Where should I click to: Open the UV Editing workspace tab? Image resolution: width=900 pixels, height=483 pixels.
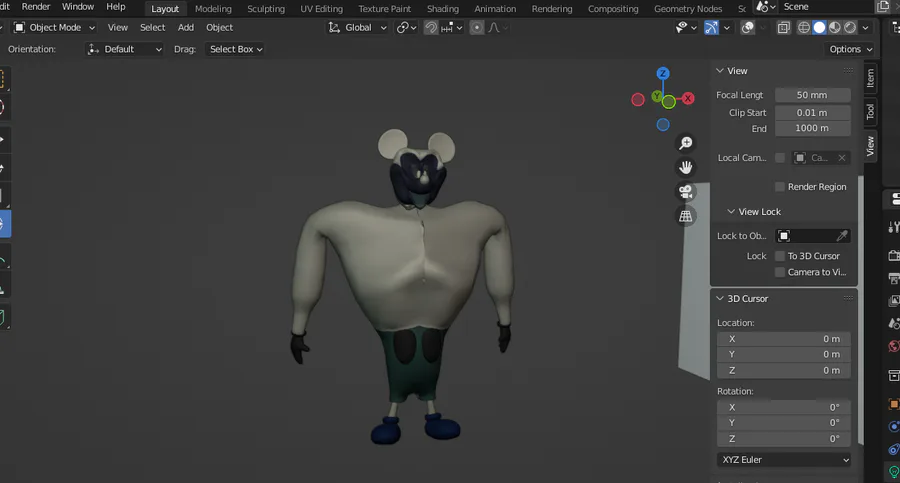[321, 9]
